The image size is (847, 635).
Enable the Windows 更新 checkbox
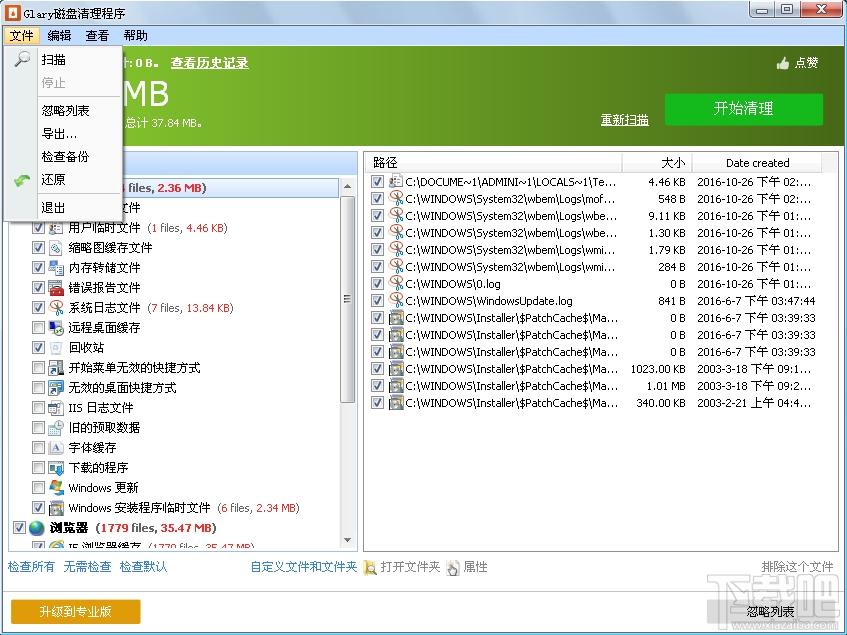(x=38, y=488)
